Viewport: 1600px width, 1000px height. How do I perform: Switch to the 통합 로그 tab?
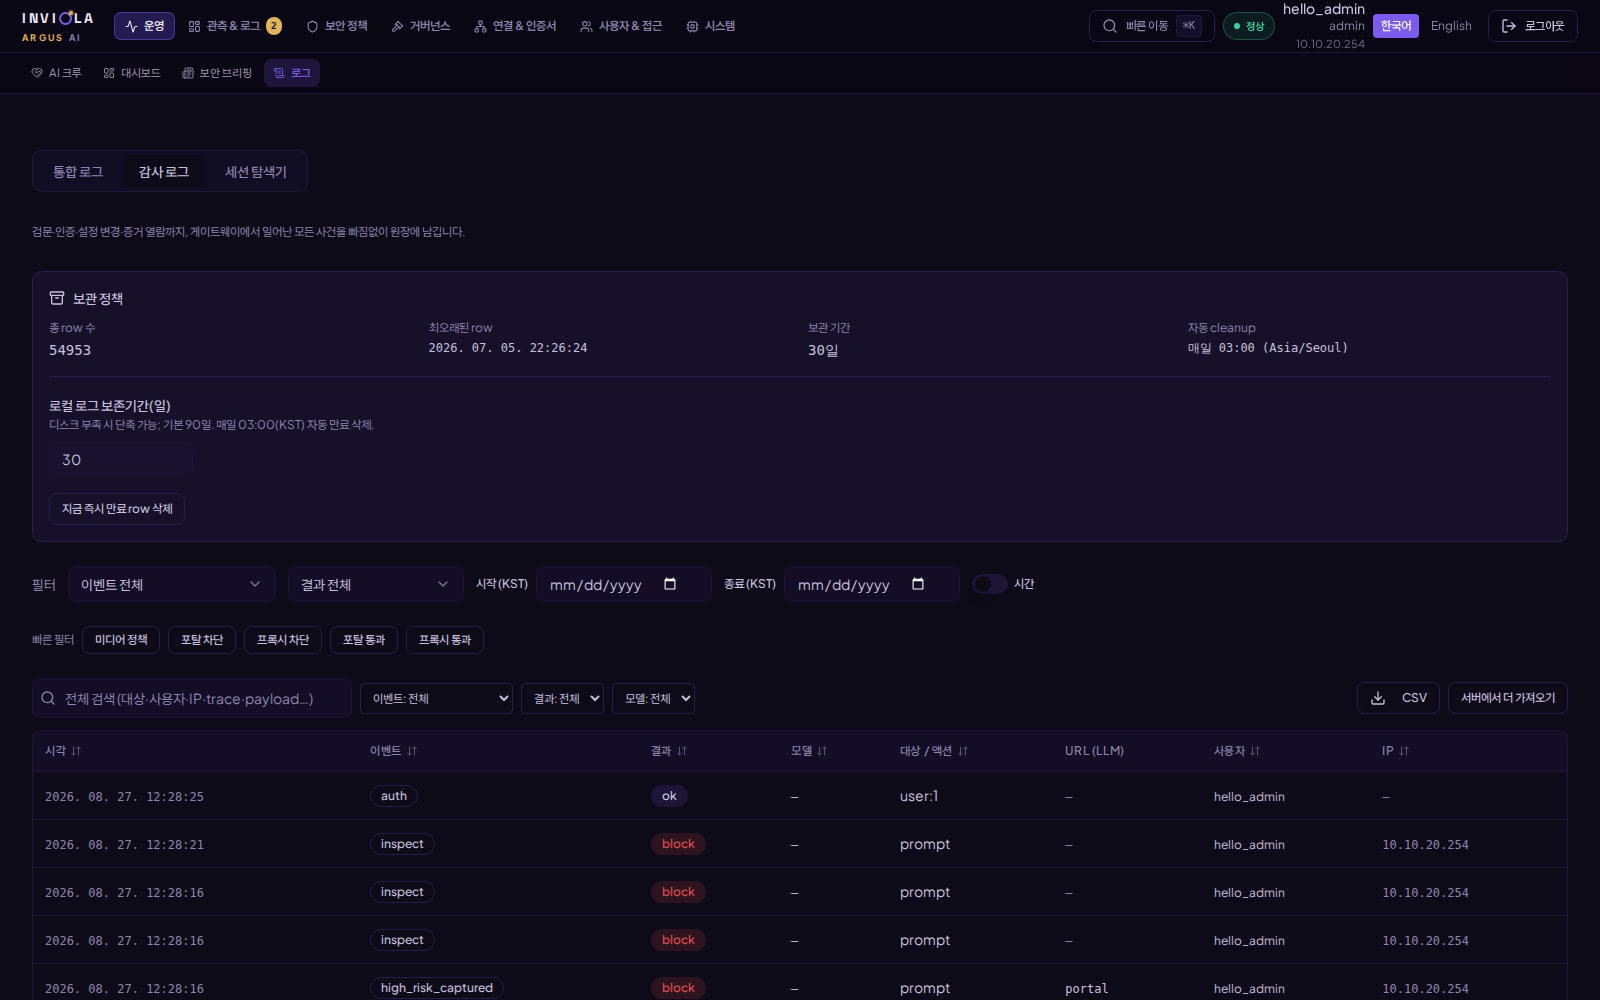click(x=78, y=172)
